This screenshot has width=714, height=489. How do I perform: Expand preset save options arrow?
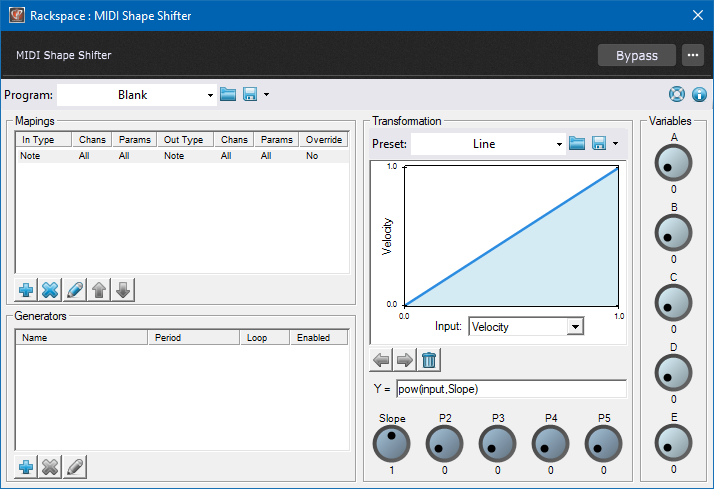(615, 143)
